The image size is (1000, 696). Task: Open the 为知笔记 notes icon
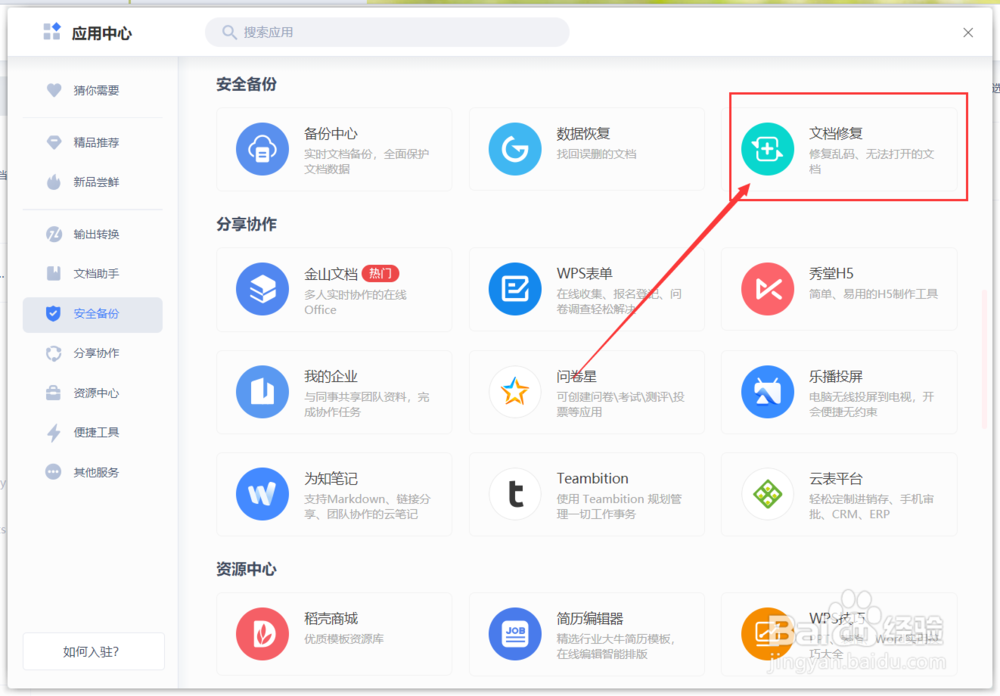click(262, 494)
